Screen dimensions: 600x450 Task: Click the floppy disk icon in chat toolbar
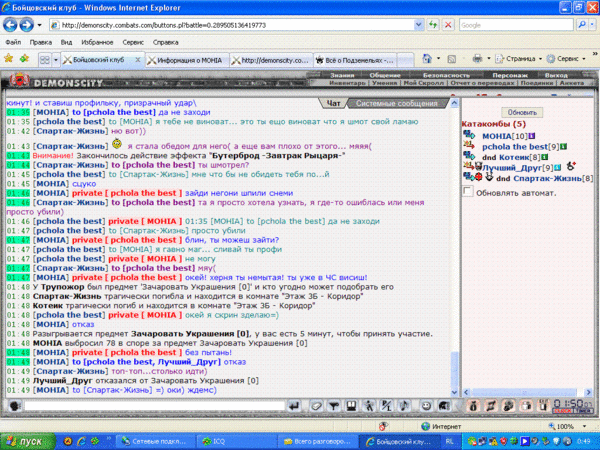coord(351,406)
